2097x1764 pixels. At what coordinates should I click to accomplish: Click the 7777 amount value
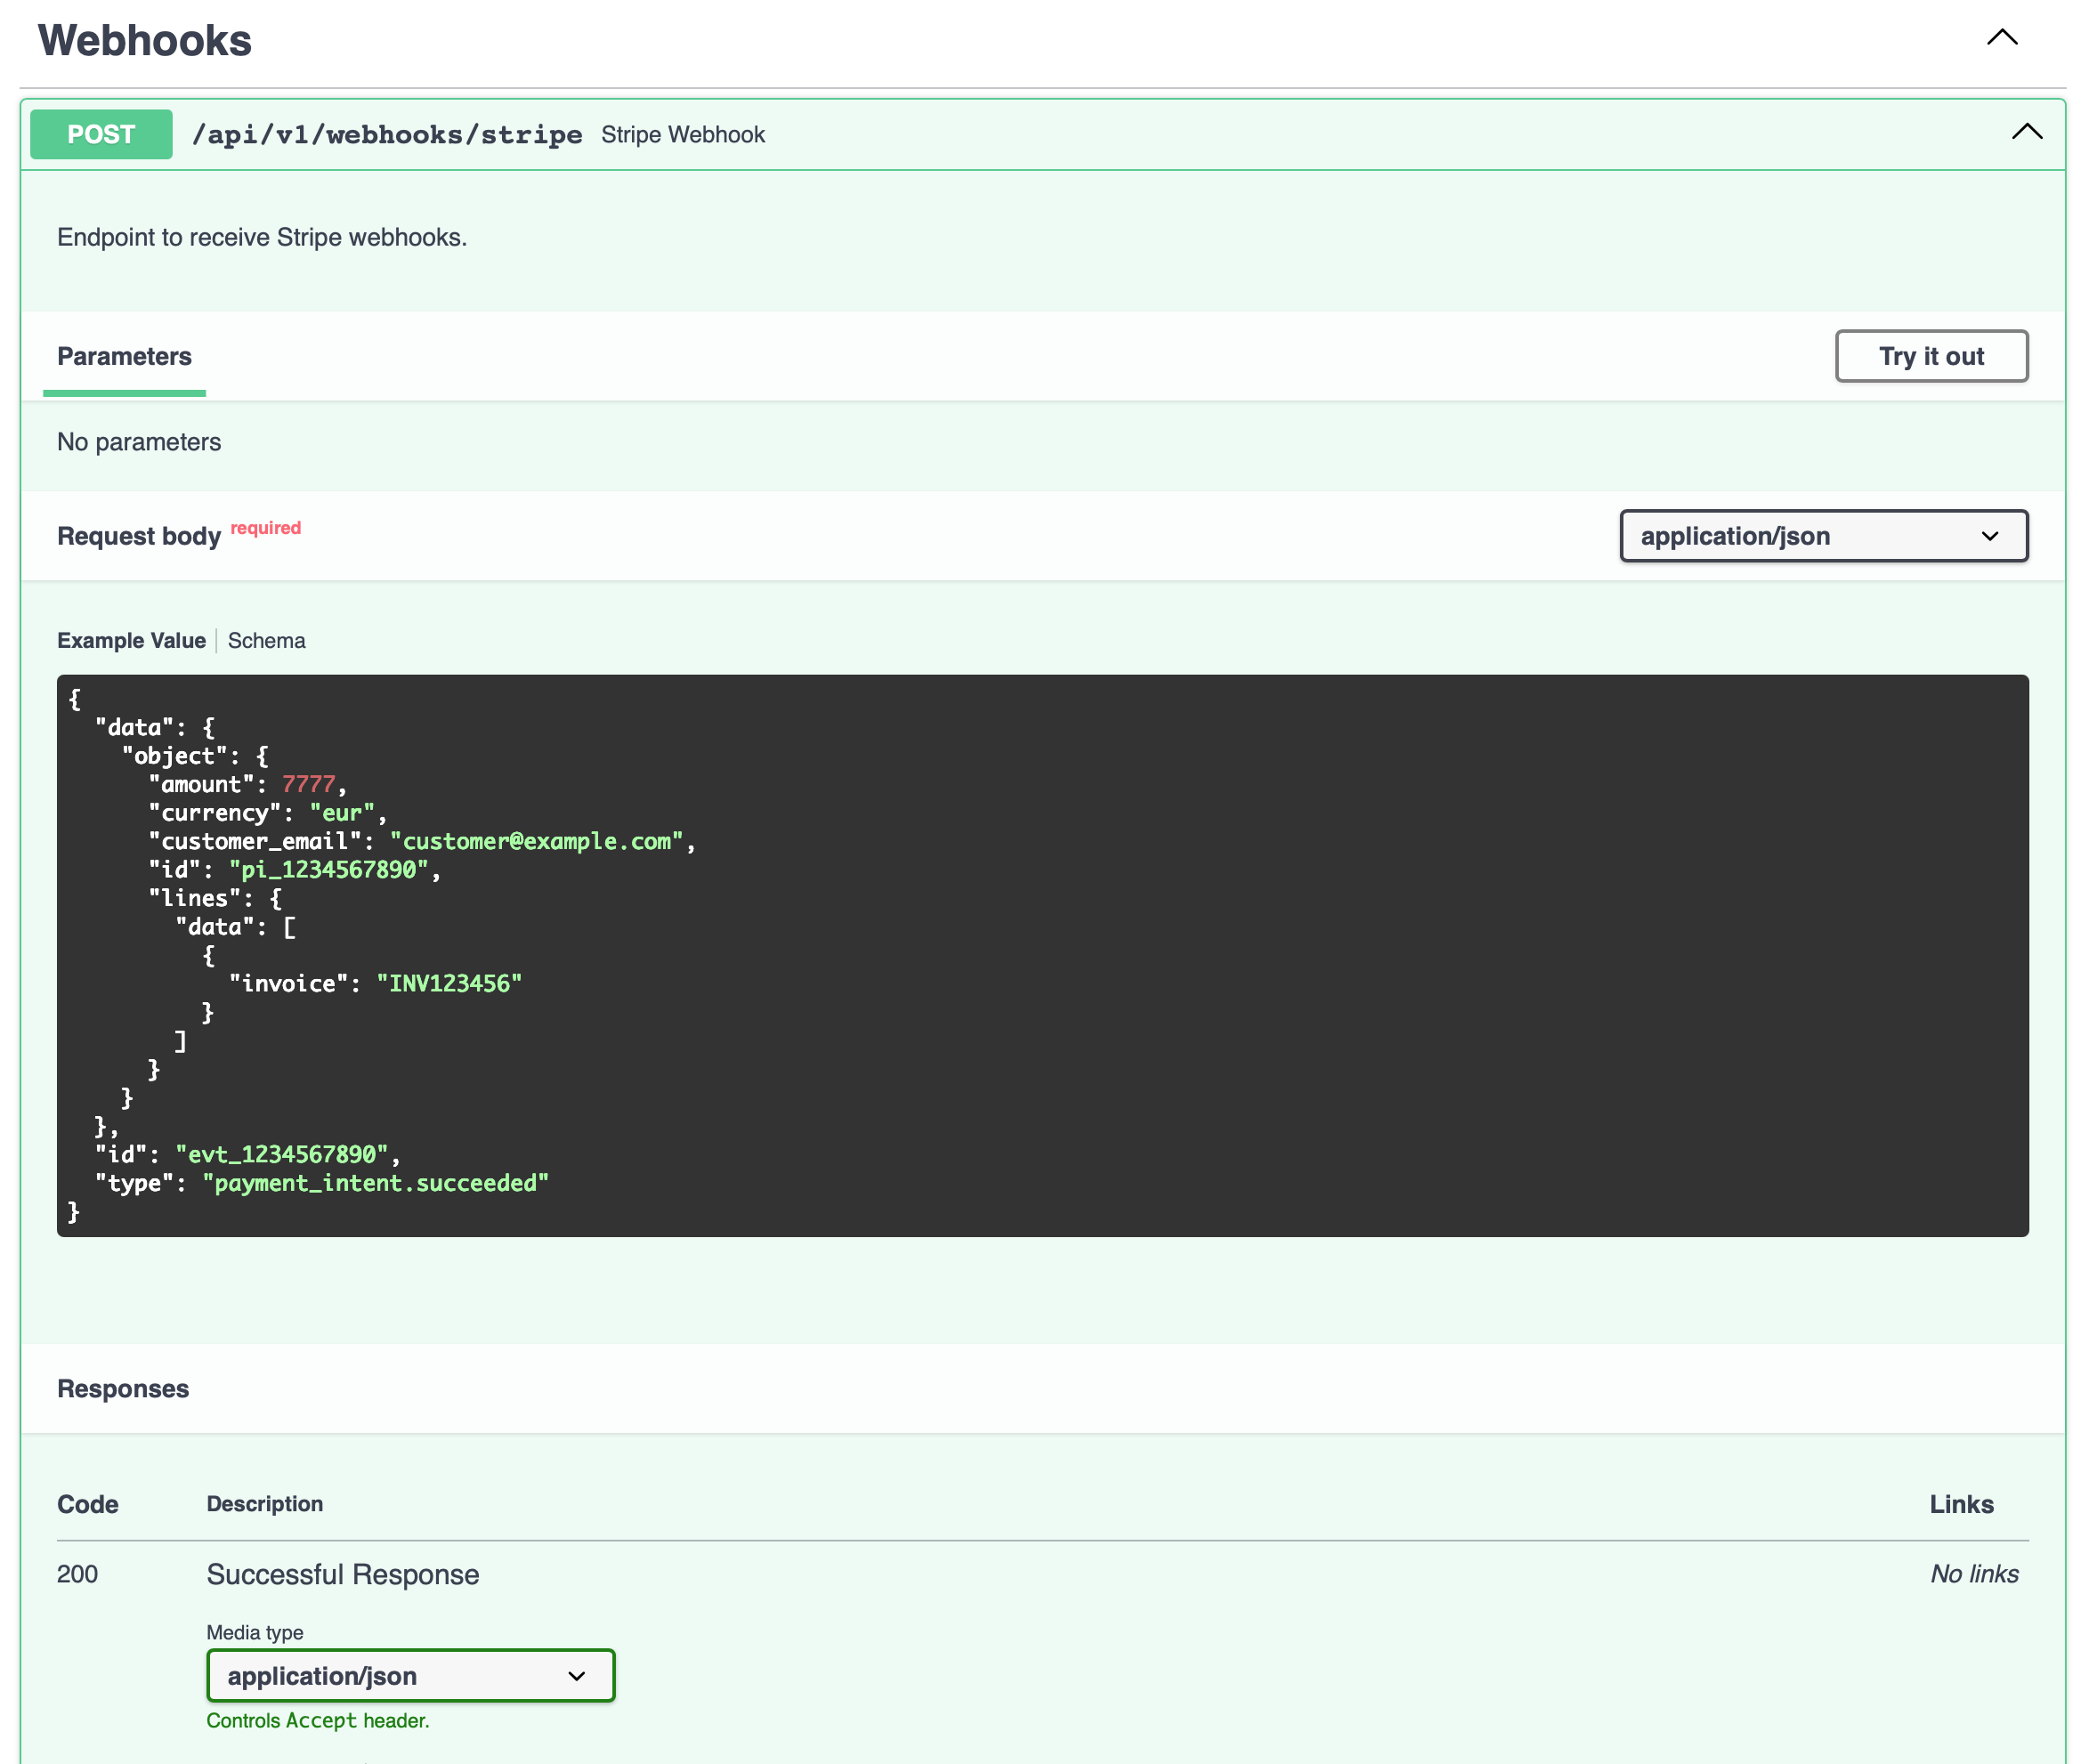click(x=308, y=784)
